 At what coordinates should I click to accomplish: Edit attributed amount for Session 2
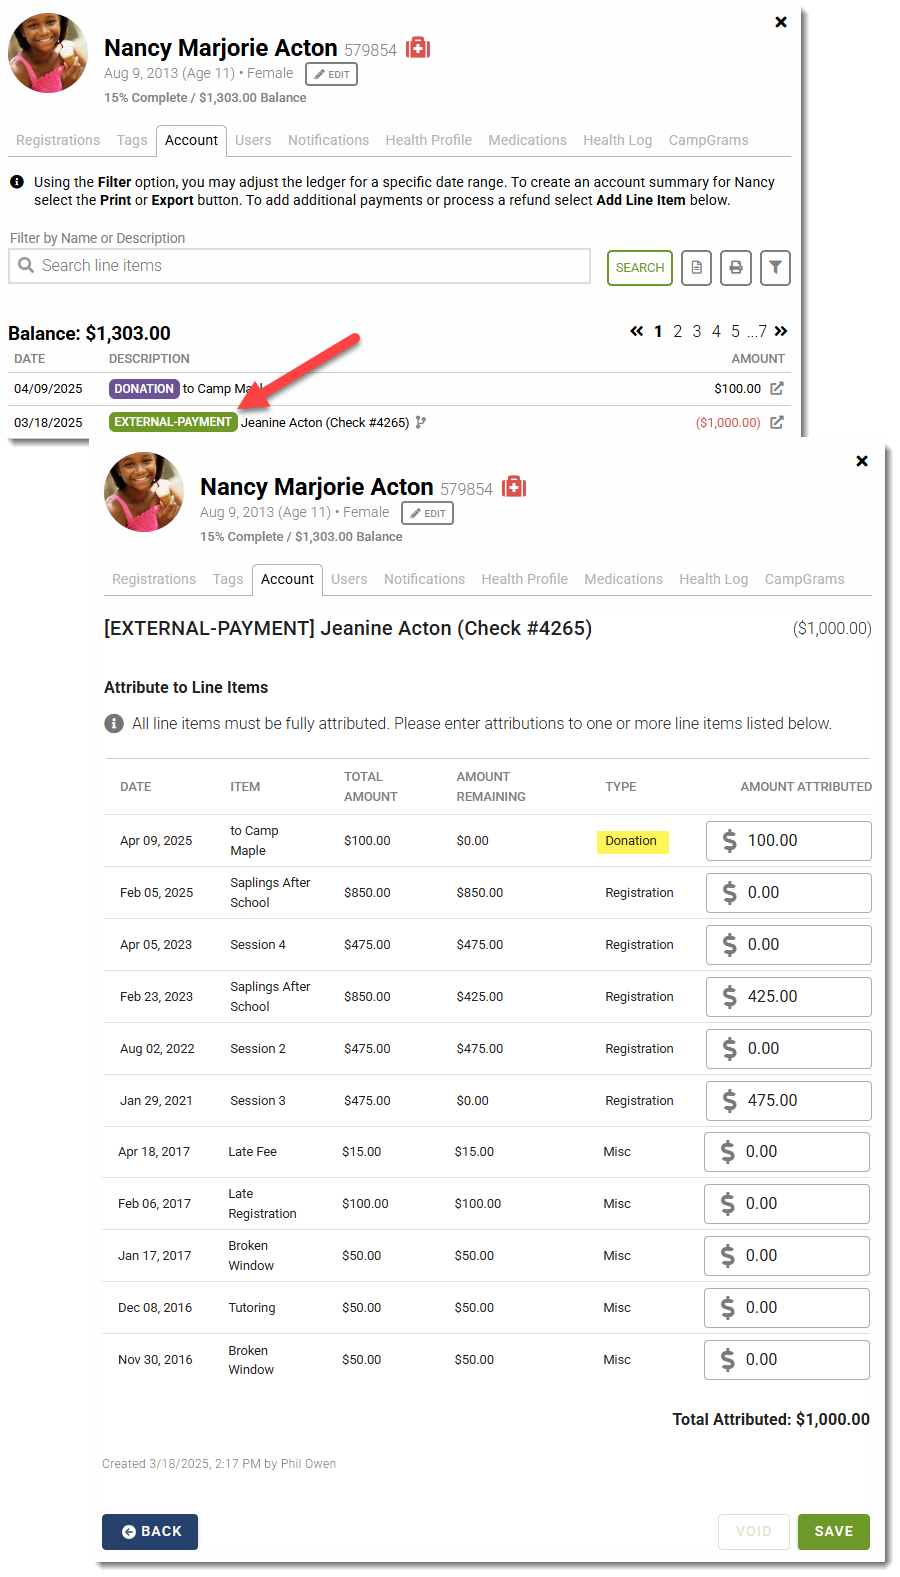789,1049
